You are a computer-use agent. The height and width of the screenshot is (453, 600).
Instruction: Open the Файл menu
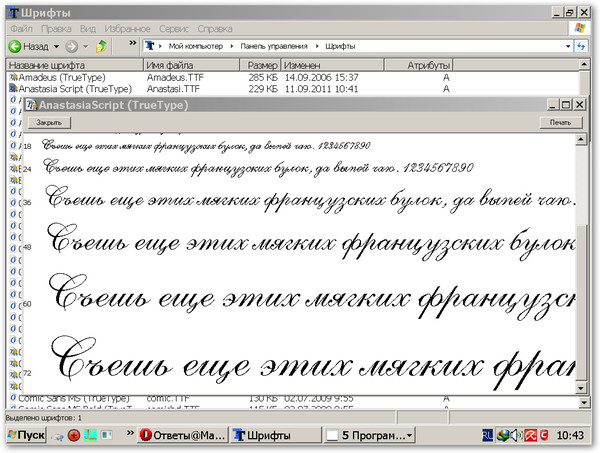coord(21,29)
